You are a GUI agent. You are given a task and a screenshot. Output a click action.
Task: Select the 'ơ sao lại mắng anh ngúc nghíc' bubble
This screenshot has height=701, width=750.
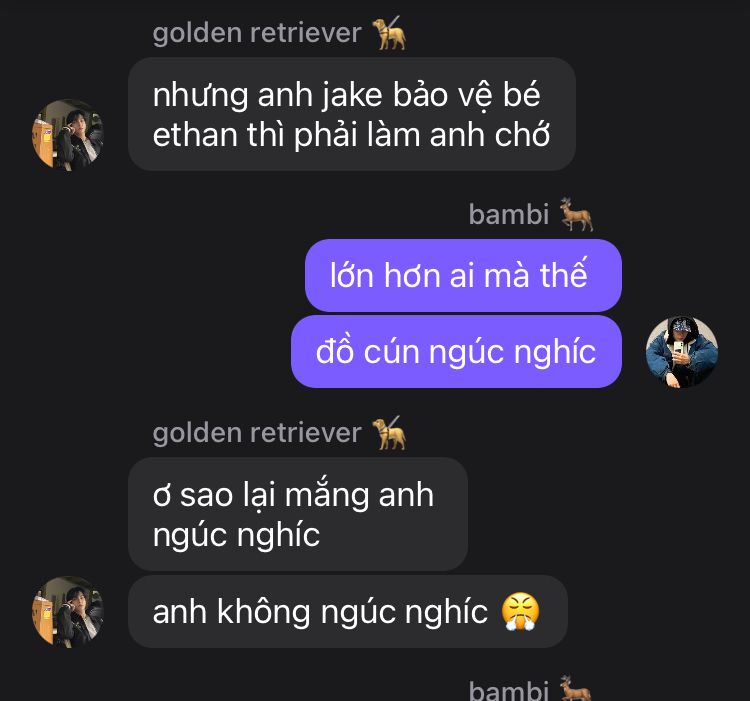(x=298, y=514)
